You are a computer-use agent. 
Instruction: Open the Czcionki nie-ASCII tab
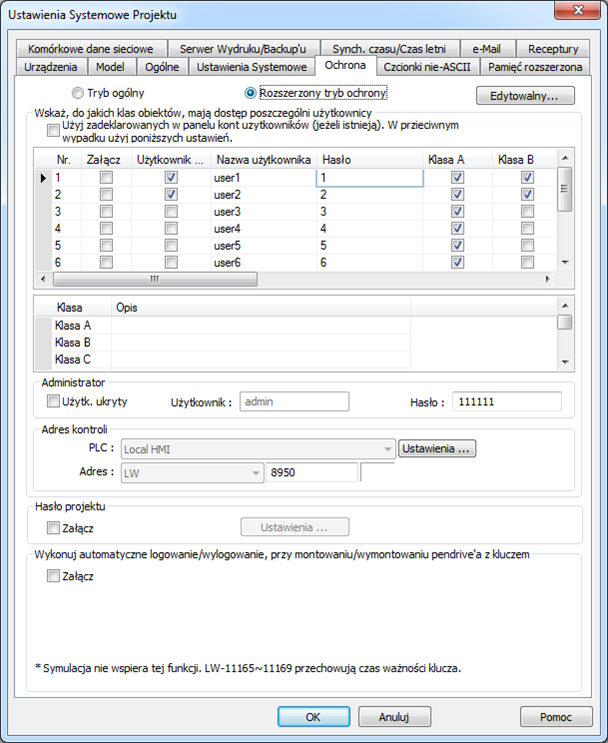[427, 67]
